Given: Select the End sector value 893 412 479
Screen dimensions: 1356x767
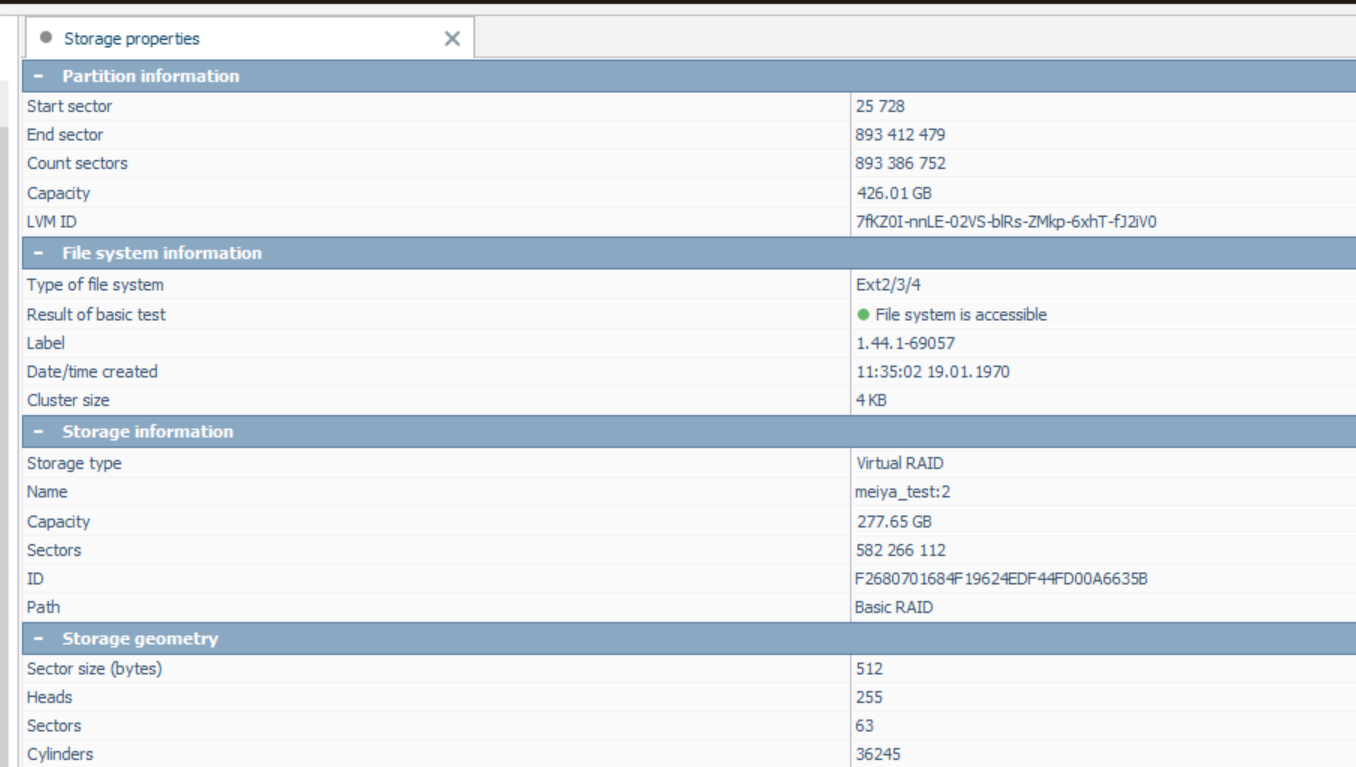Looking at the screenshot, I should [900, 135].
